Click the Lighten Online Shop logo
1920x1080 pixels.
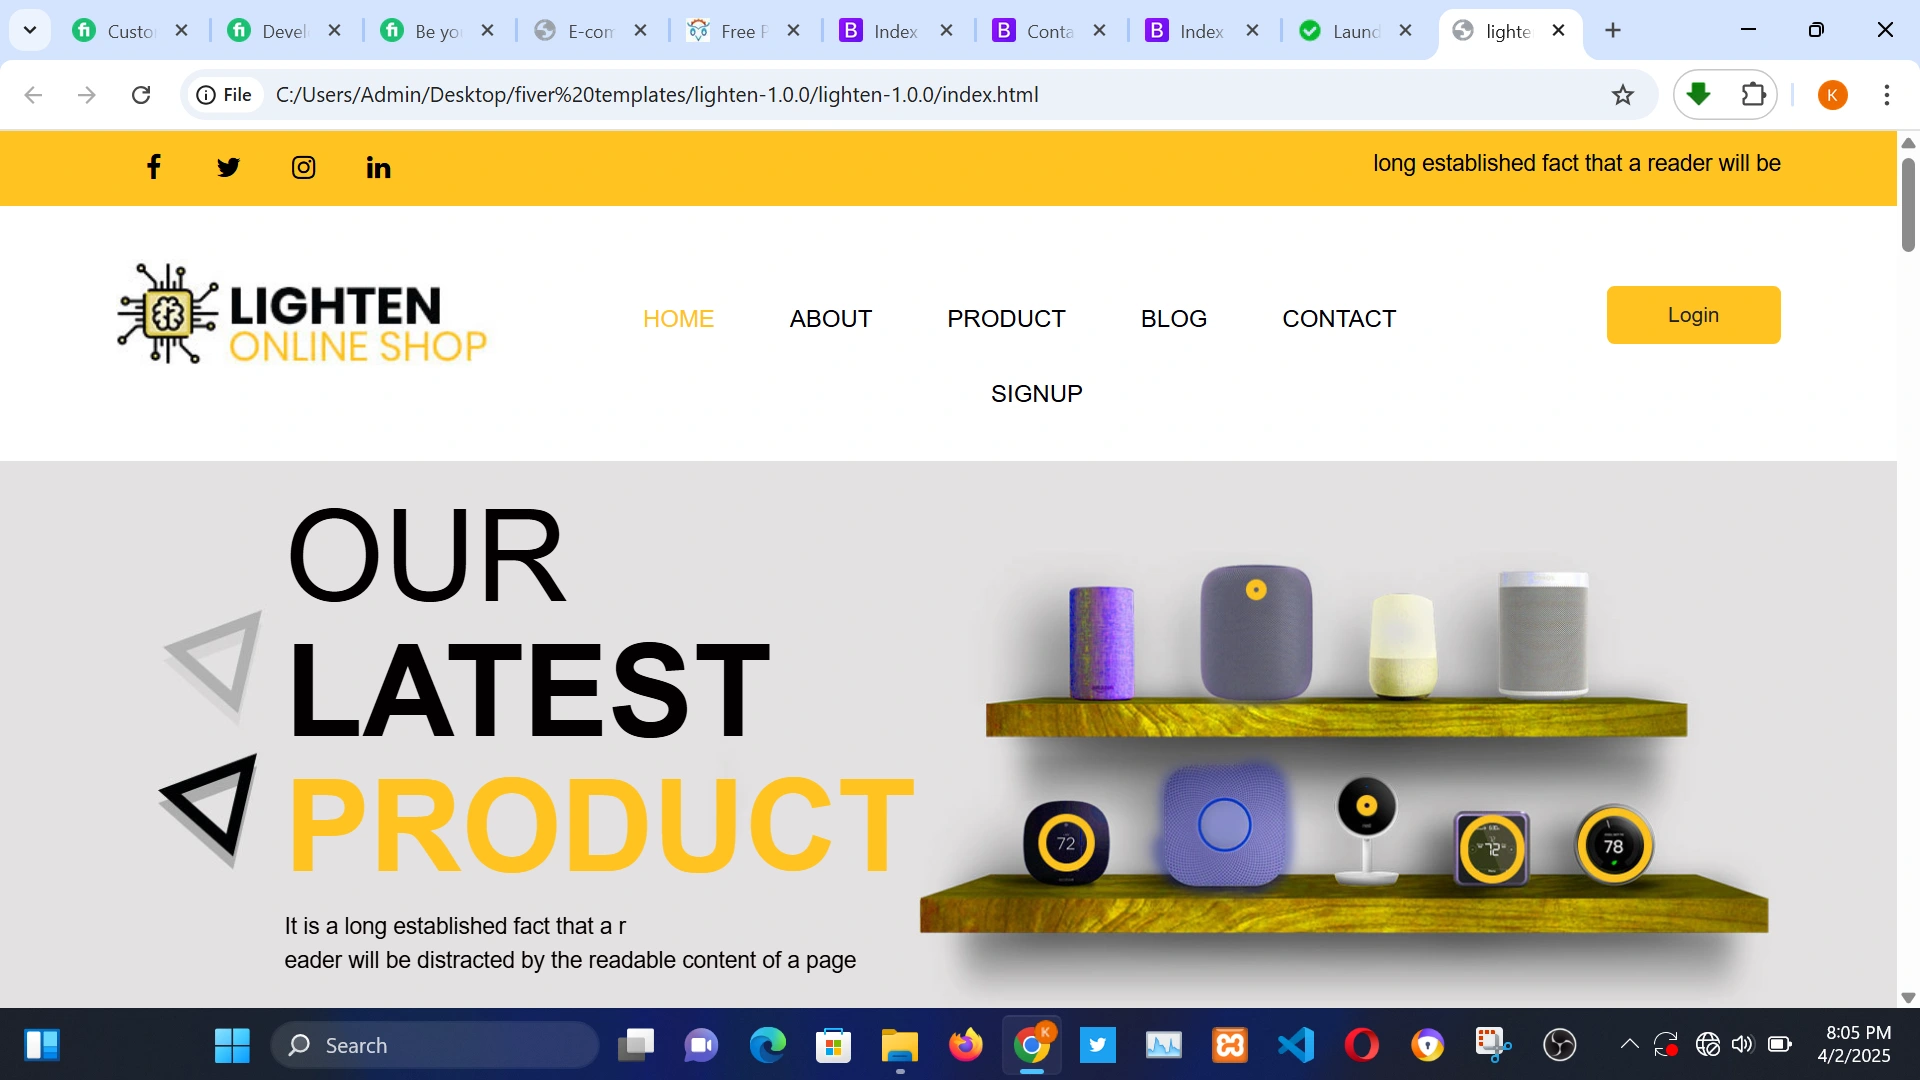click(302, 314)
